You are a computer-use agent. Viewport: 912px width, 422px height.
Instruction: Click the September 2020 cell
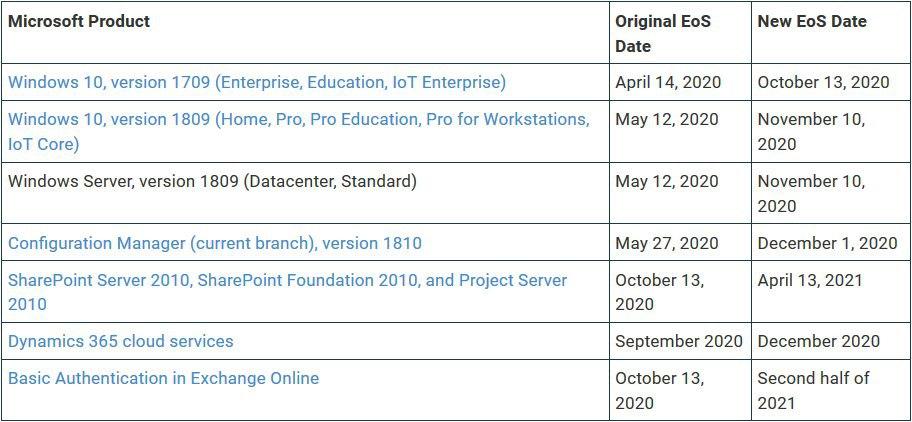(x=679, y=341)
